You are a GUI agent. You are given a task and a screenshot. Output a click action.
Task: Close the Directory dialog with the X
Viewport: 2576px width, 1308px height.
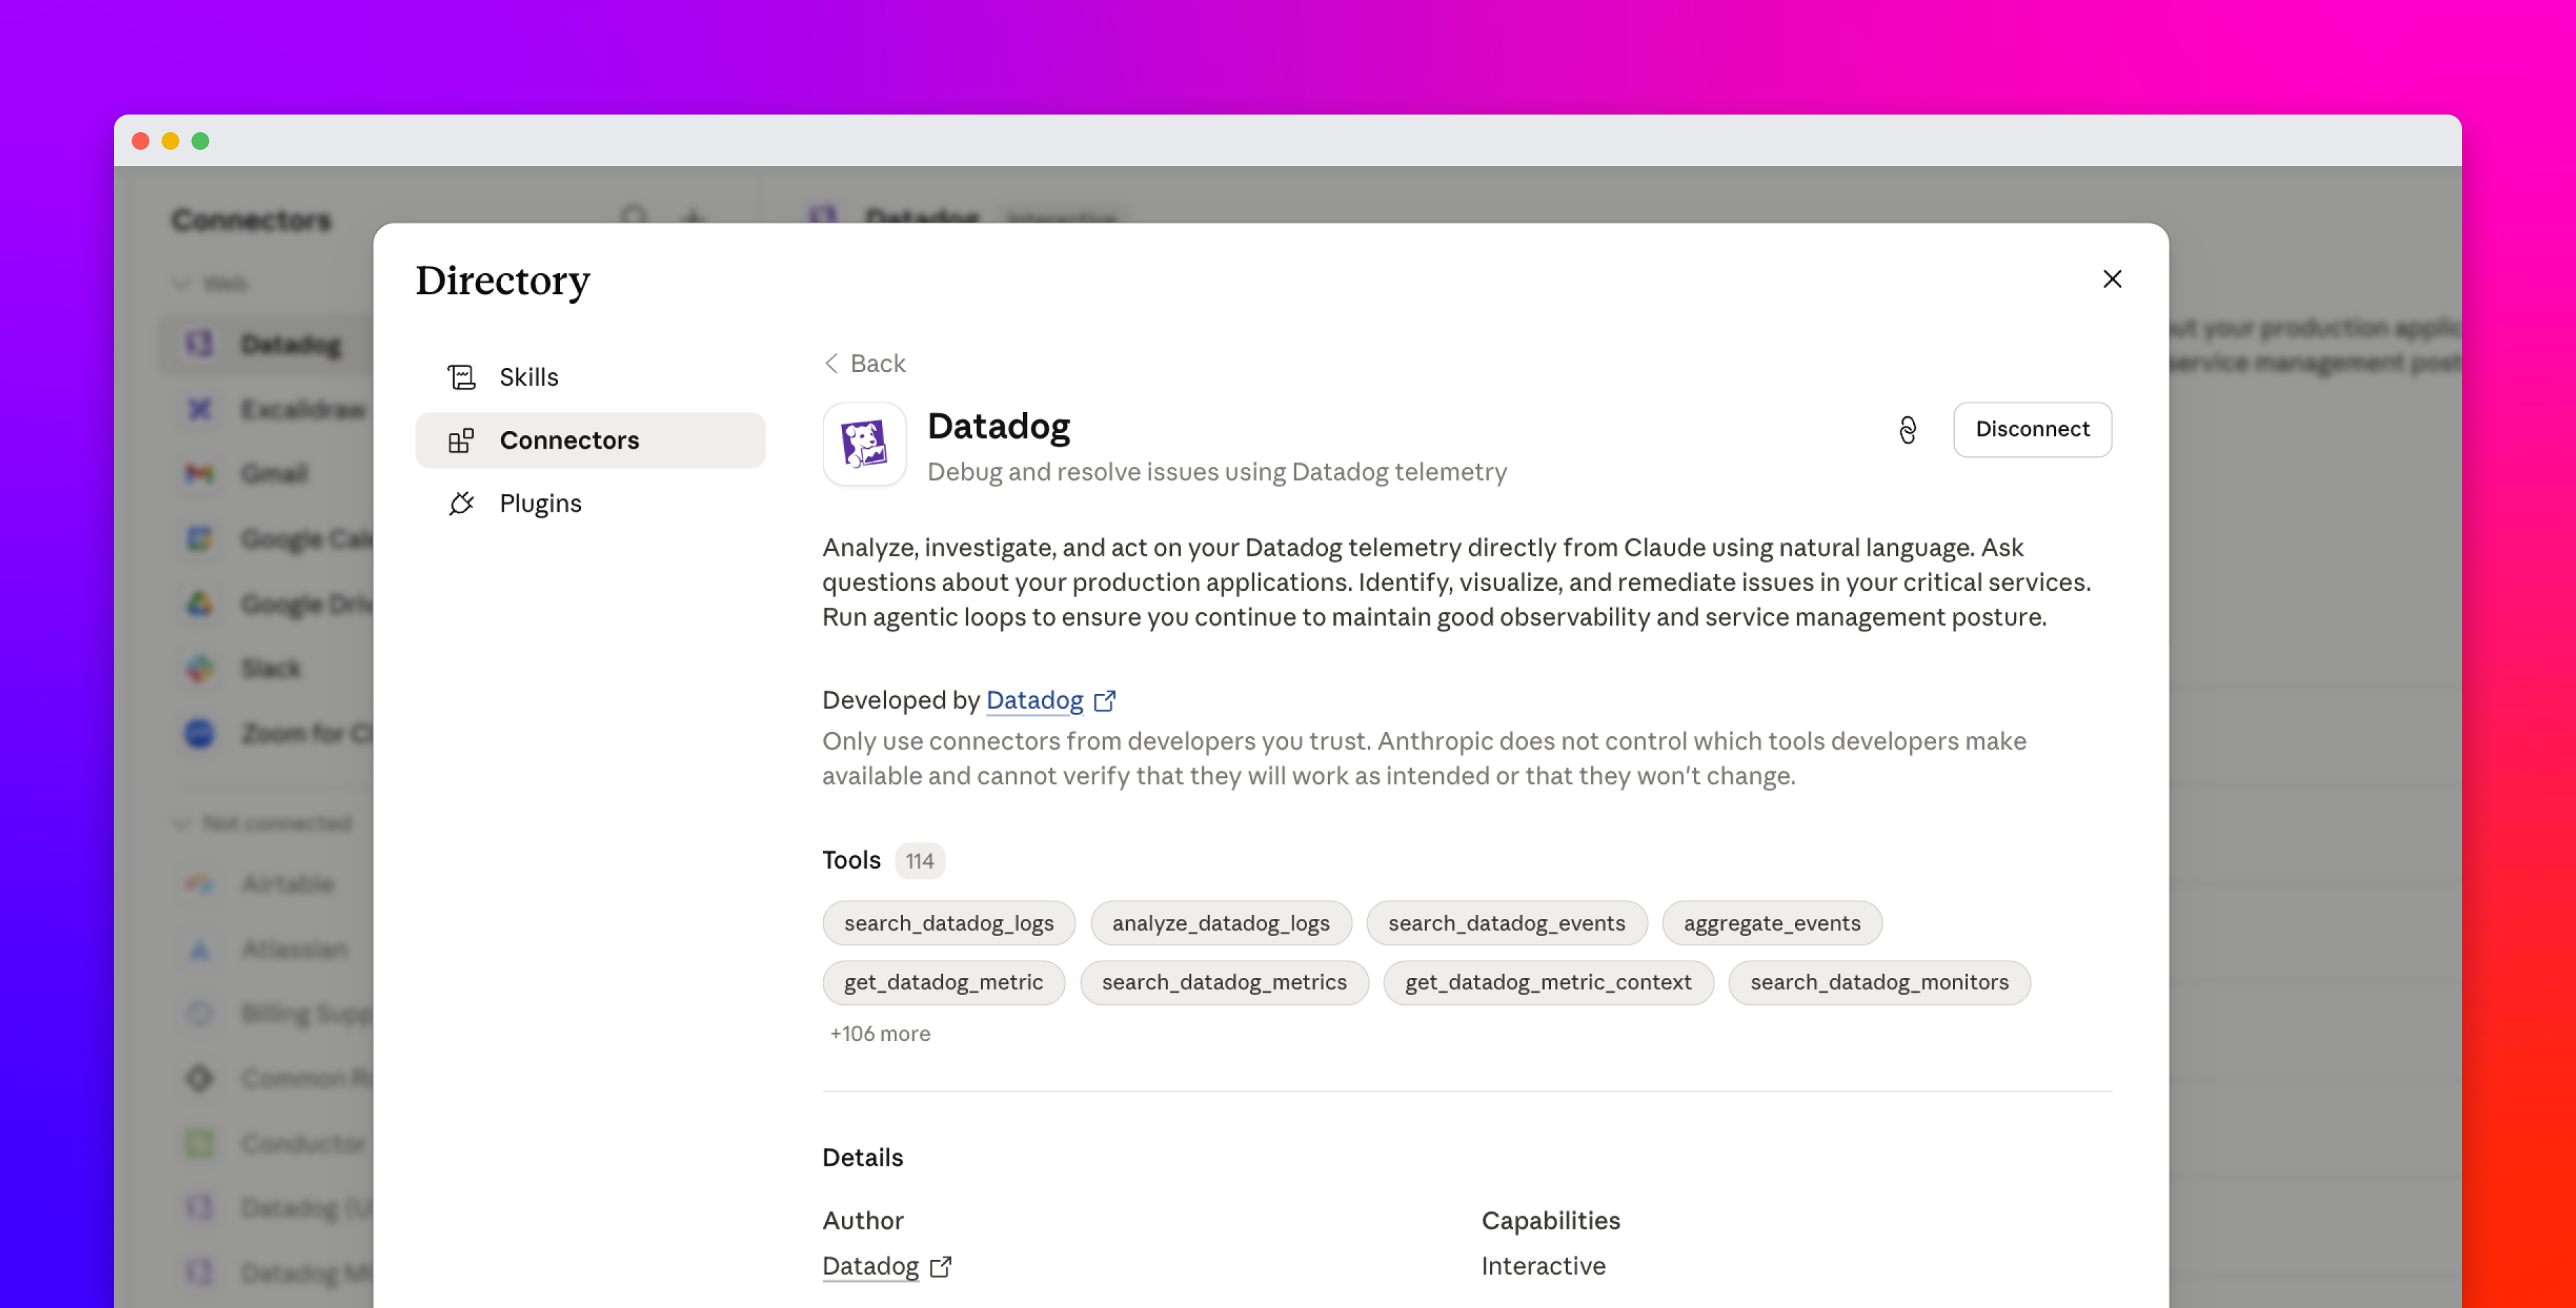point(2112,279)
